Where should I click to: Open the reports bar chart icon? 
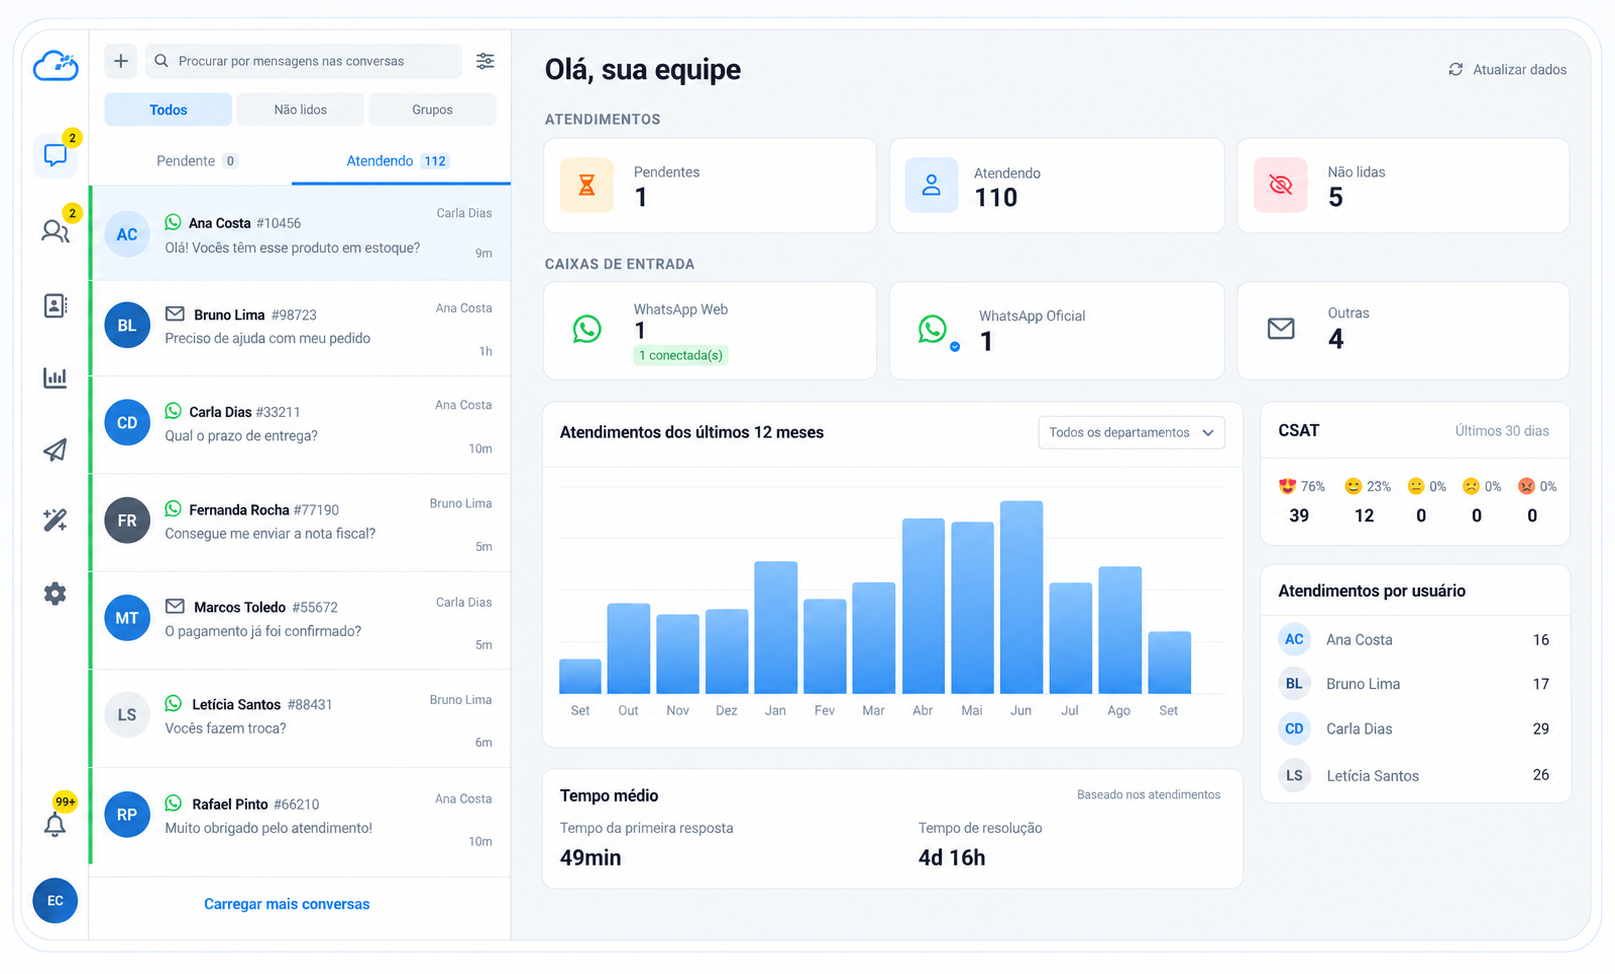tap(55, 377)
